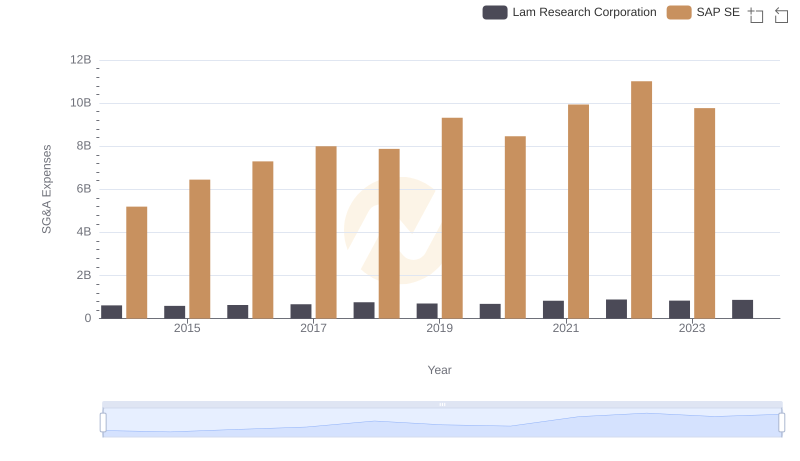Click the 6B y-axis label
The width and height of the screenshot is (800, 461).
pyautogui.click(x=84, y=189)
